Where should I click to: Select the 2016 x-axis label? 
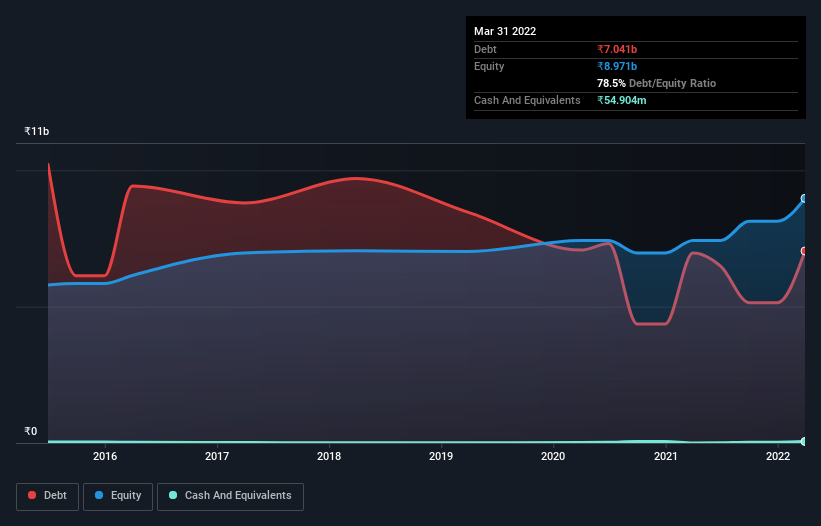tap(105, 456)
